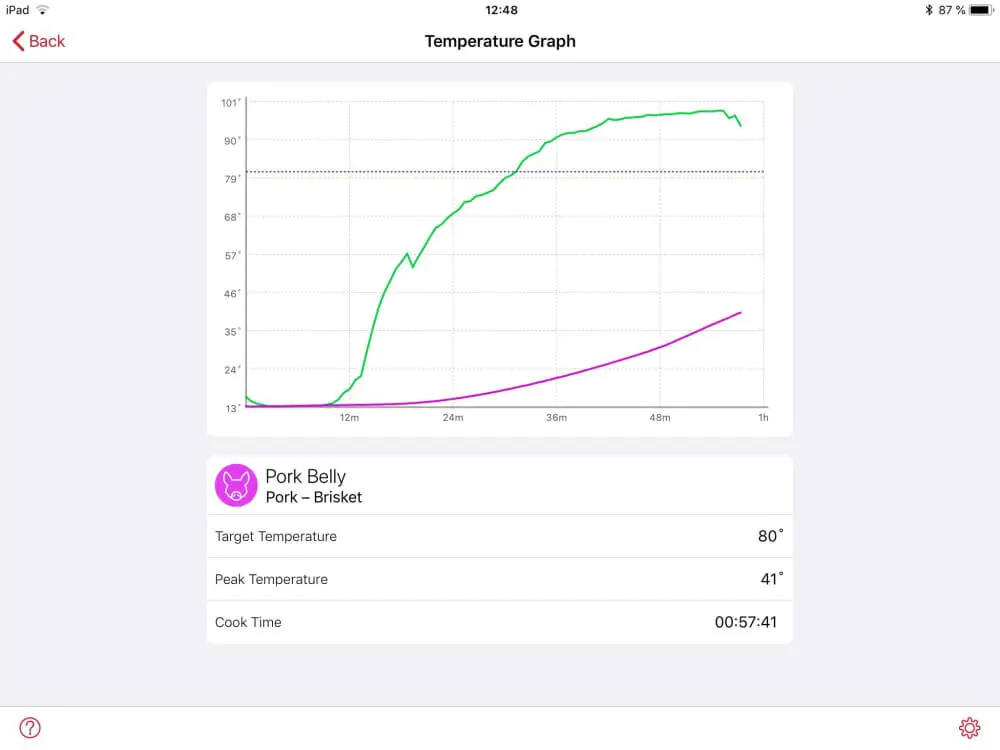Viewport: 1000px width, 750px height.
Task: Tap the Temperature Graph title
Action: click(x=500, y=41)
